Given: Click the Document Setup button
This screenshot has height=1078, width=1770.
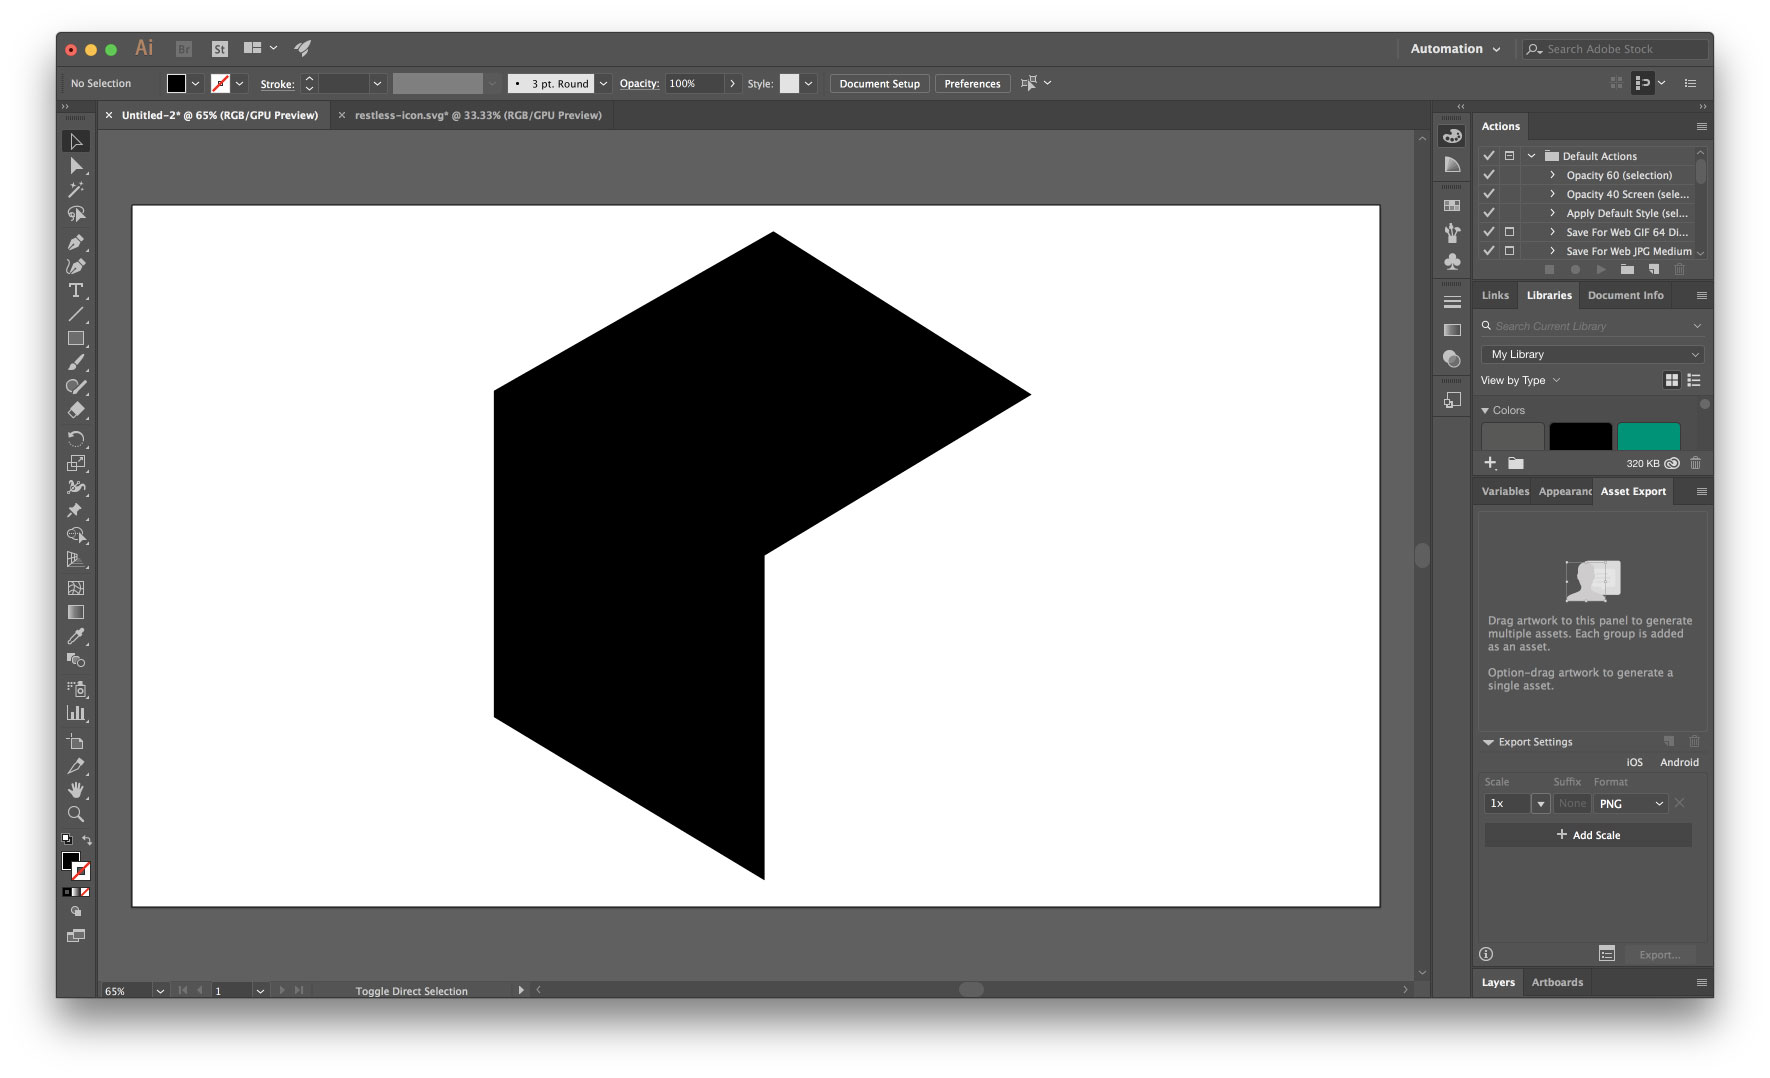Looking at the screenshot, I should click(x=878, y=83).
